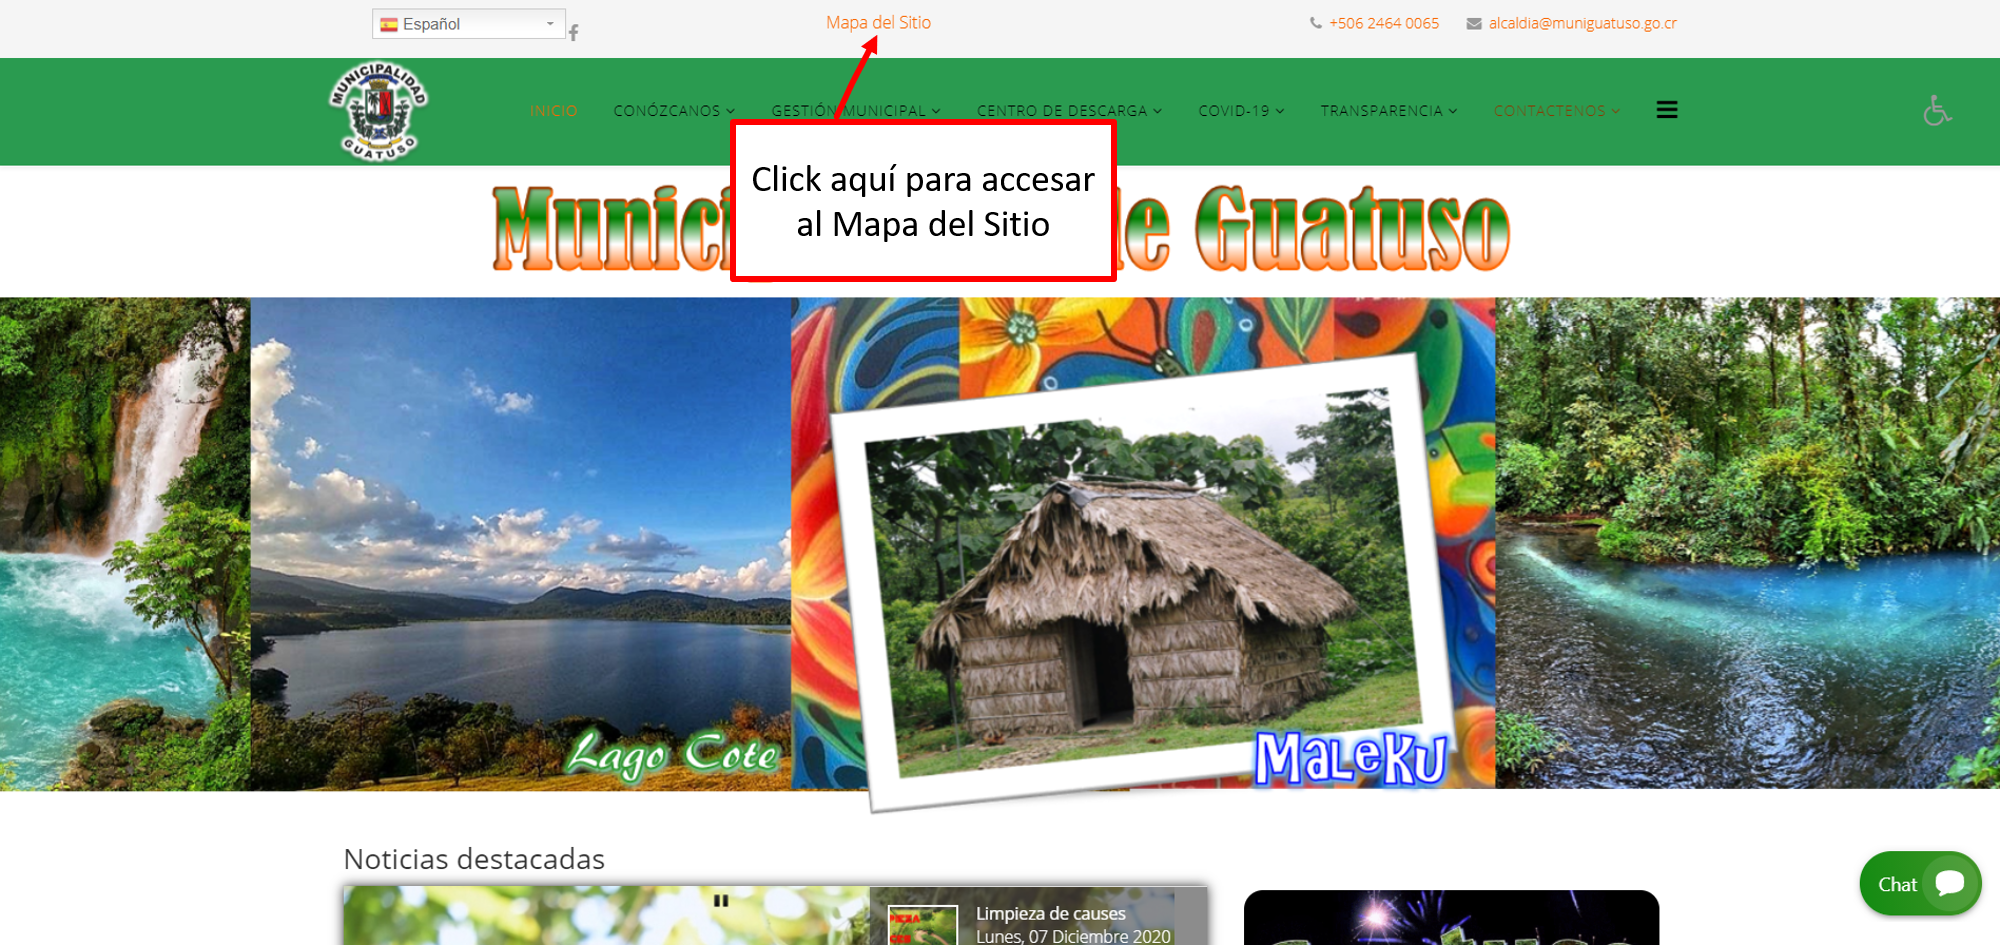Click the Noticias destacadas heading
The height and width of the screenshot is (945, 2000).
474,859
